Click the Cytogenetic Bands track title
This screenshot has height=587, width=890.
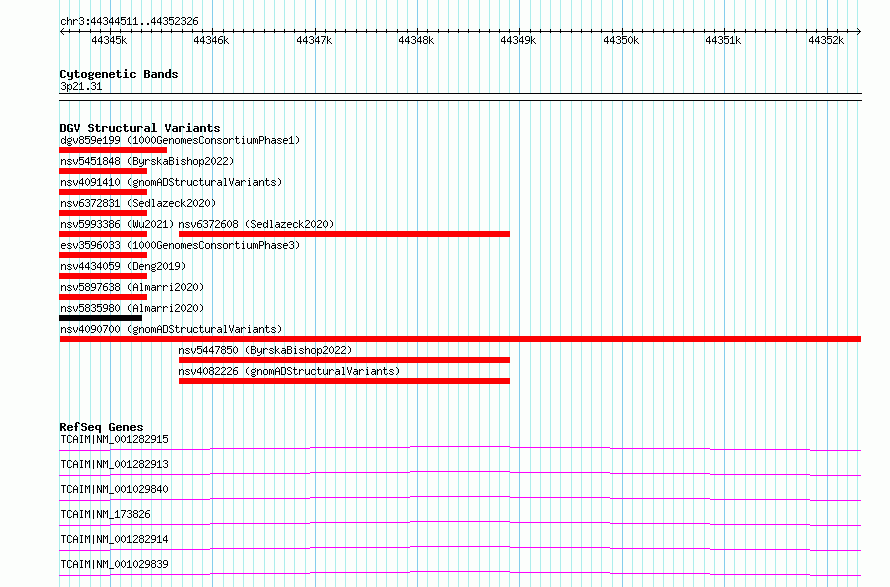point(119,74)
